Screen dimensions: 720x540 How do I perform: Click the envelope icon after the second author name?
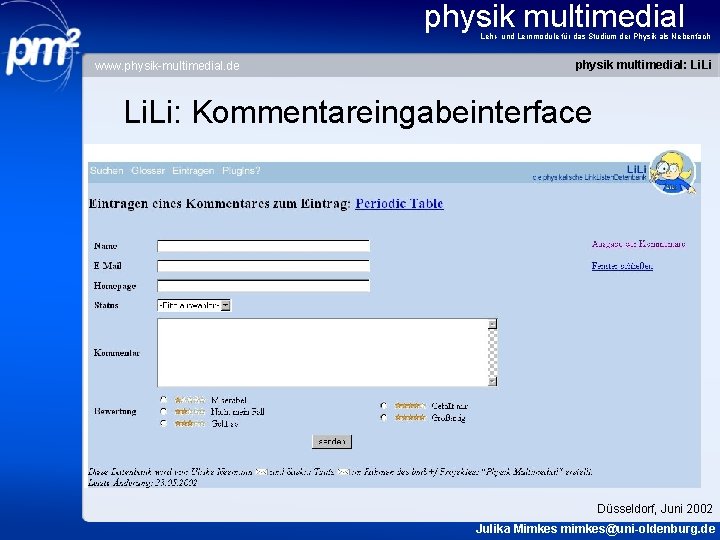(343, 472)
